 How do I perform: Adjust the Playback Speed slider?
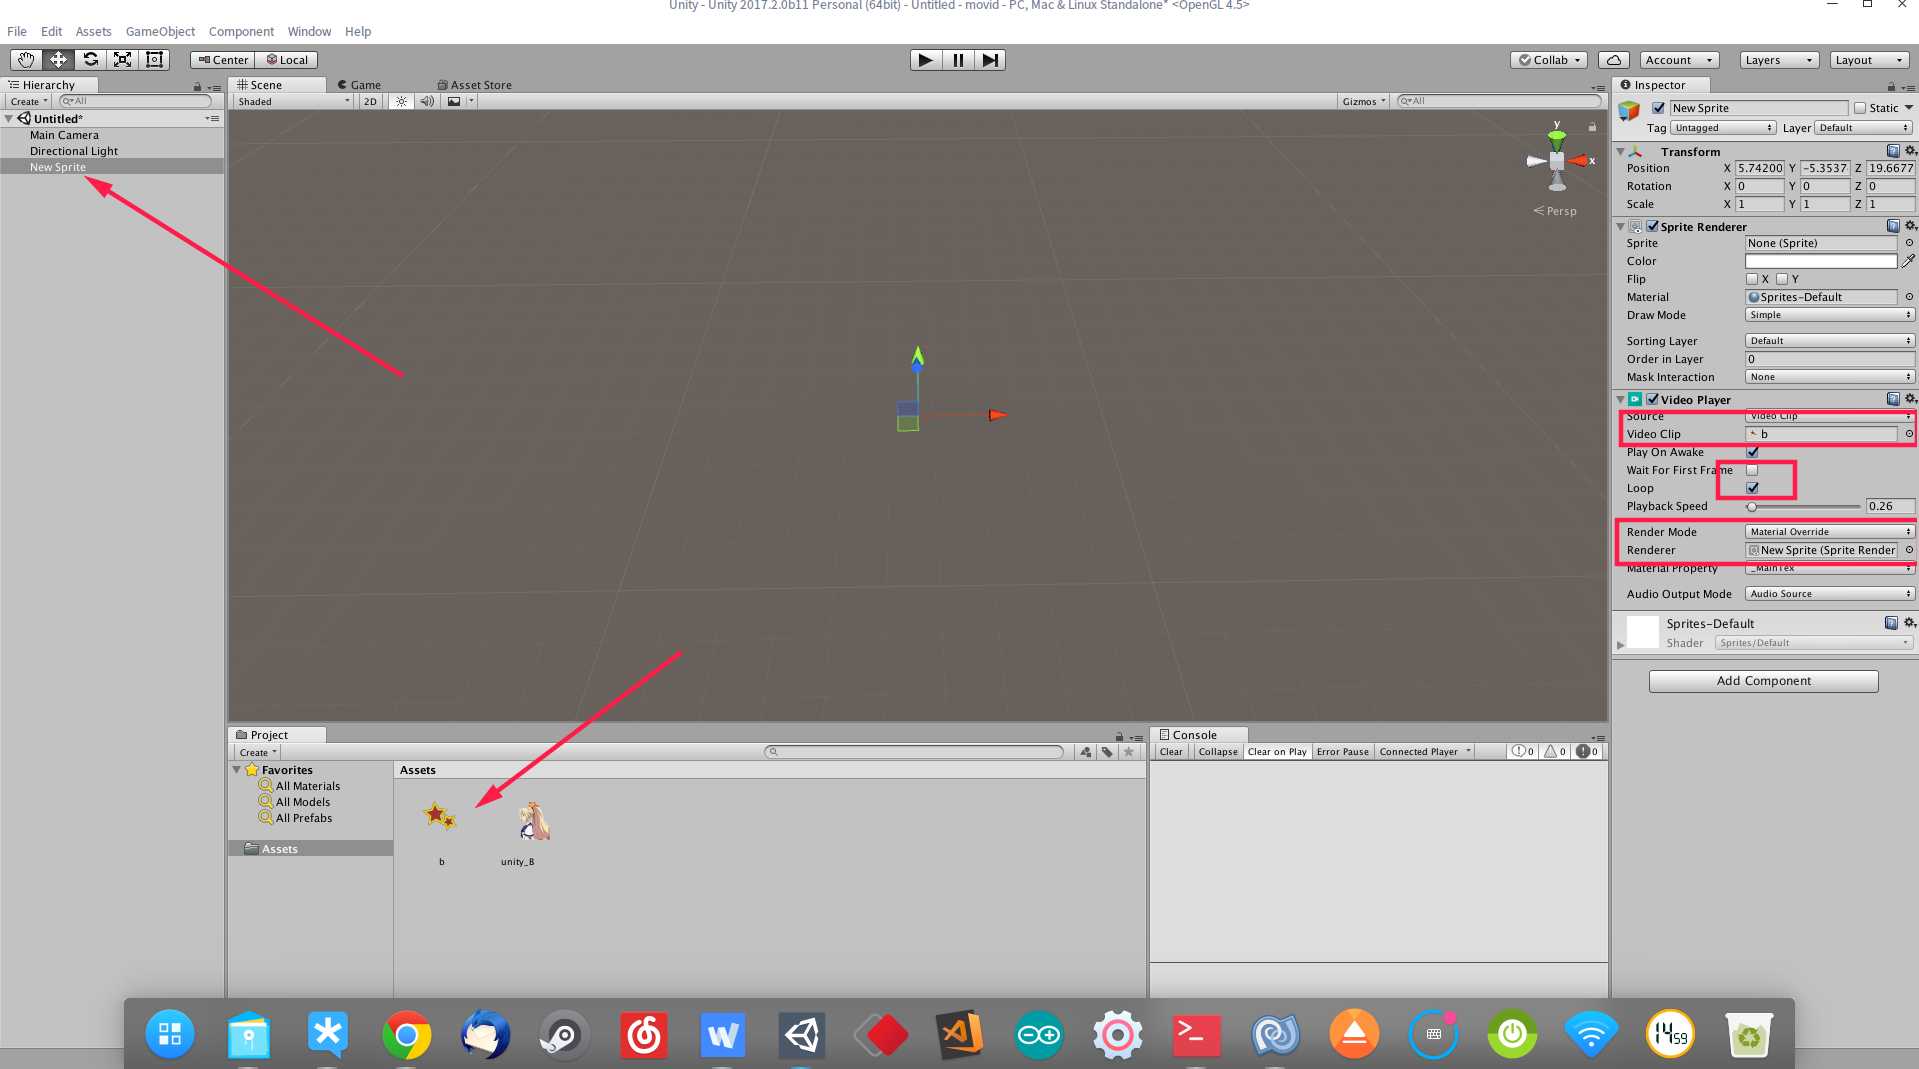click(x=1805, y=506)
